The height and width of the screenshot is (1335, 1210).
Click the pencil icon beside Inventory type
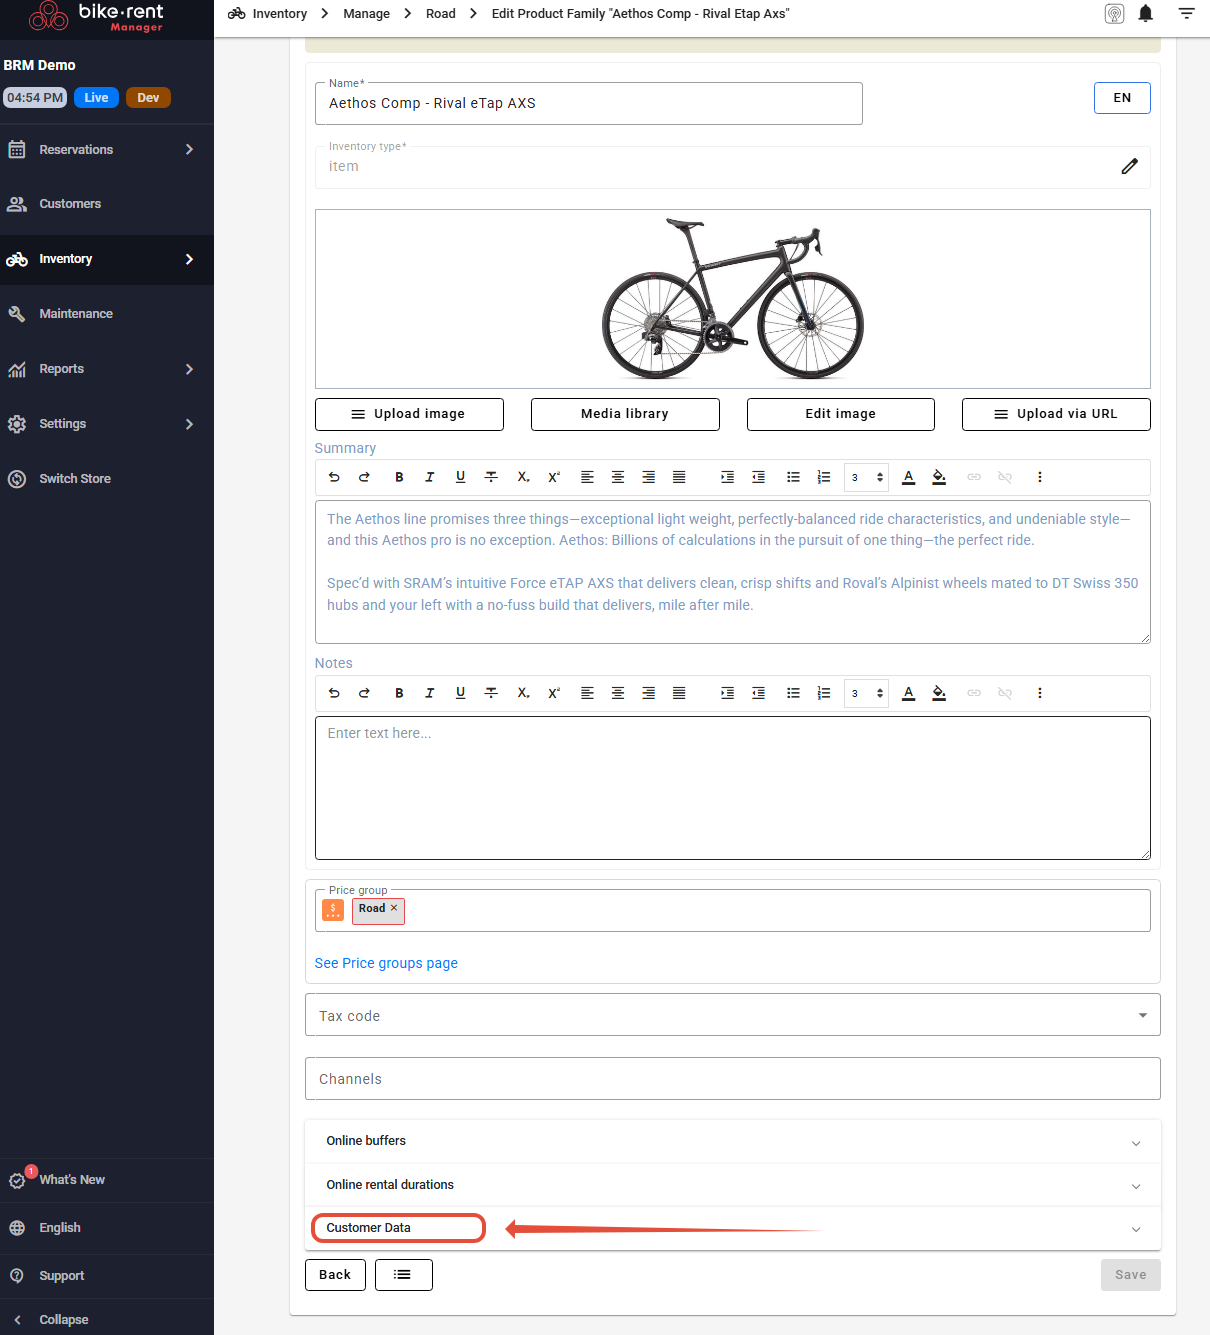pyautogui.click(x=1129, y=166)
